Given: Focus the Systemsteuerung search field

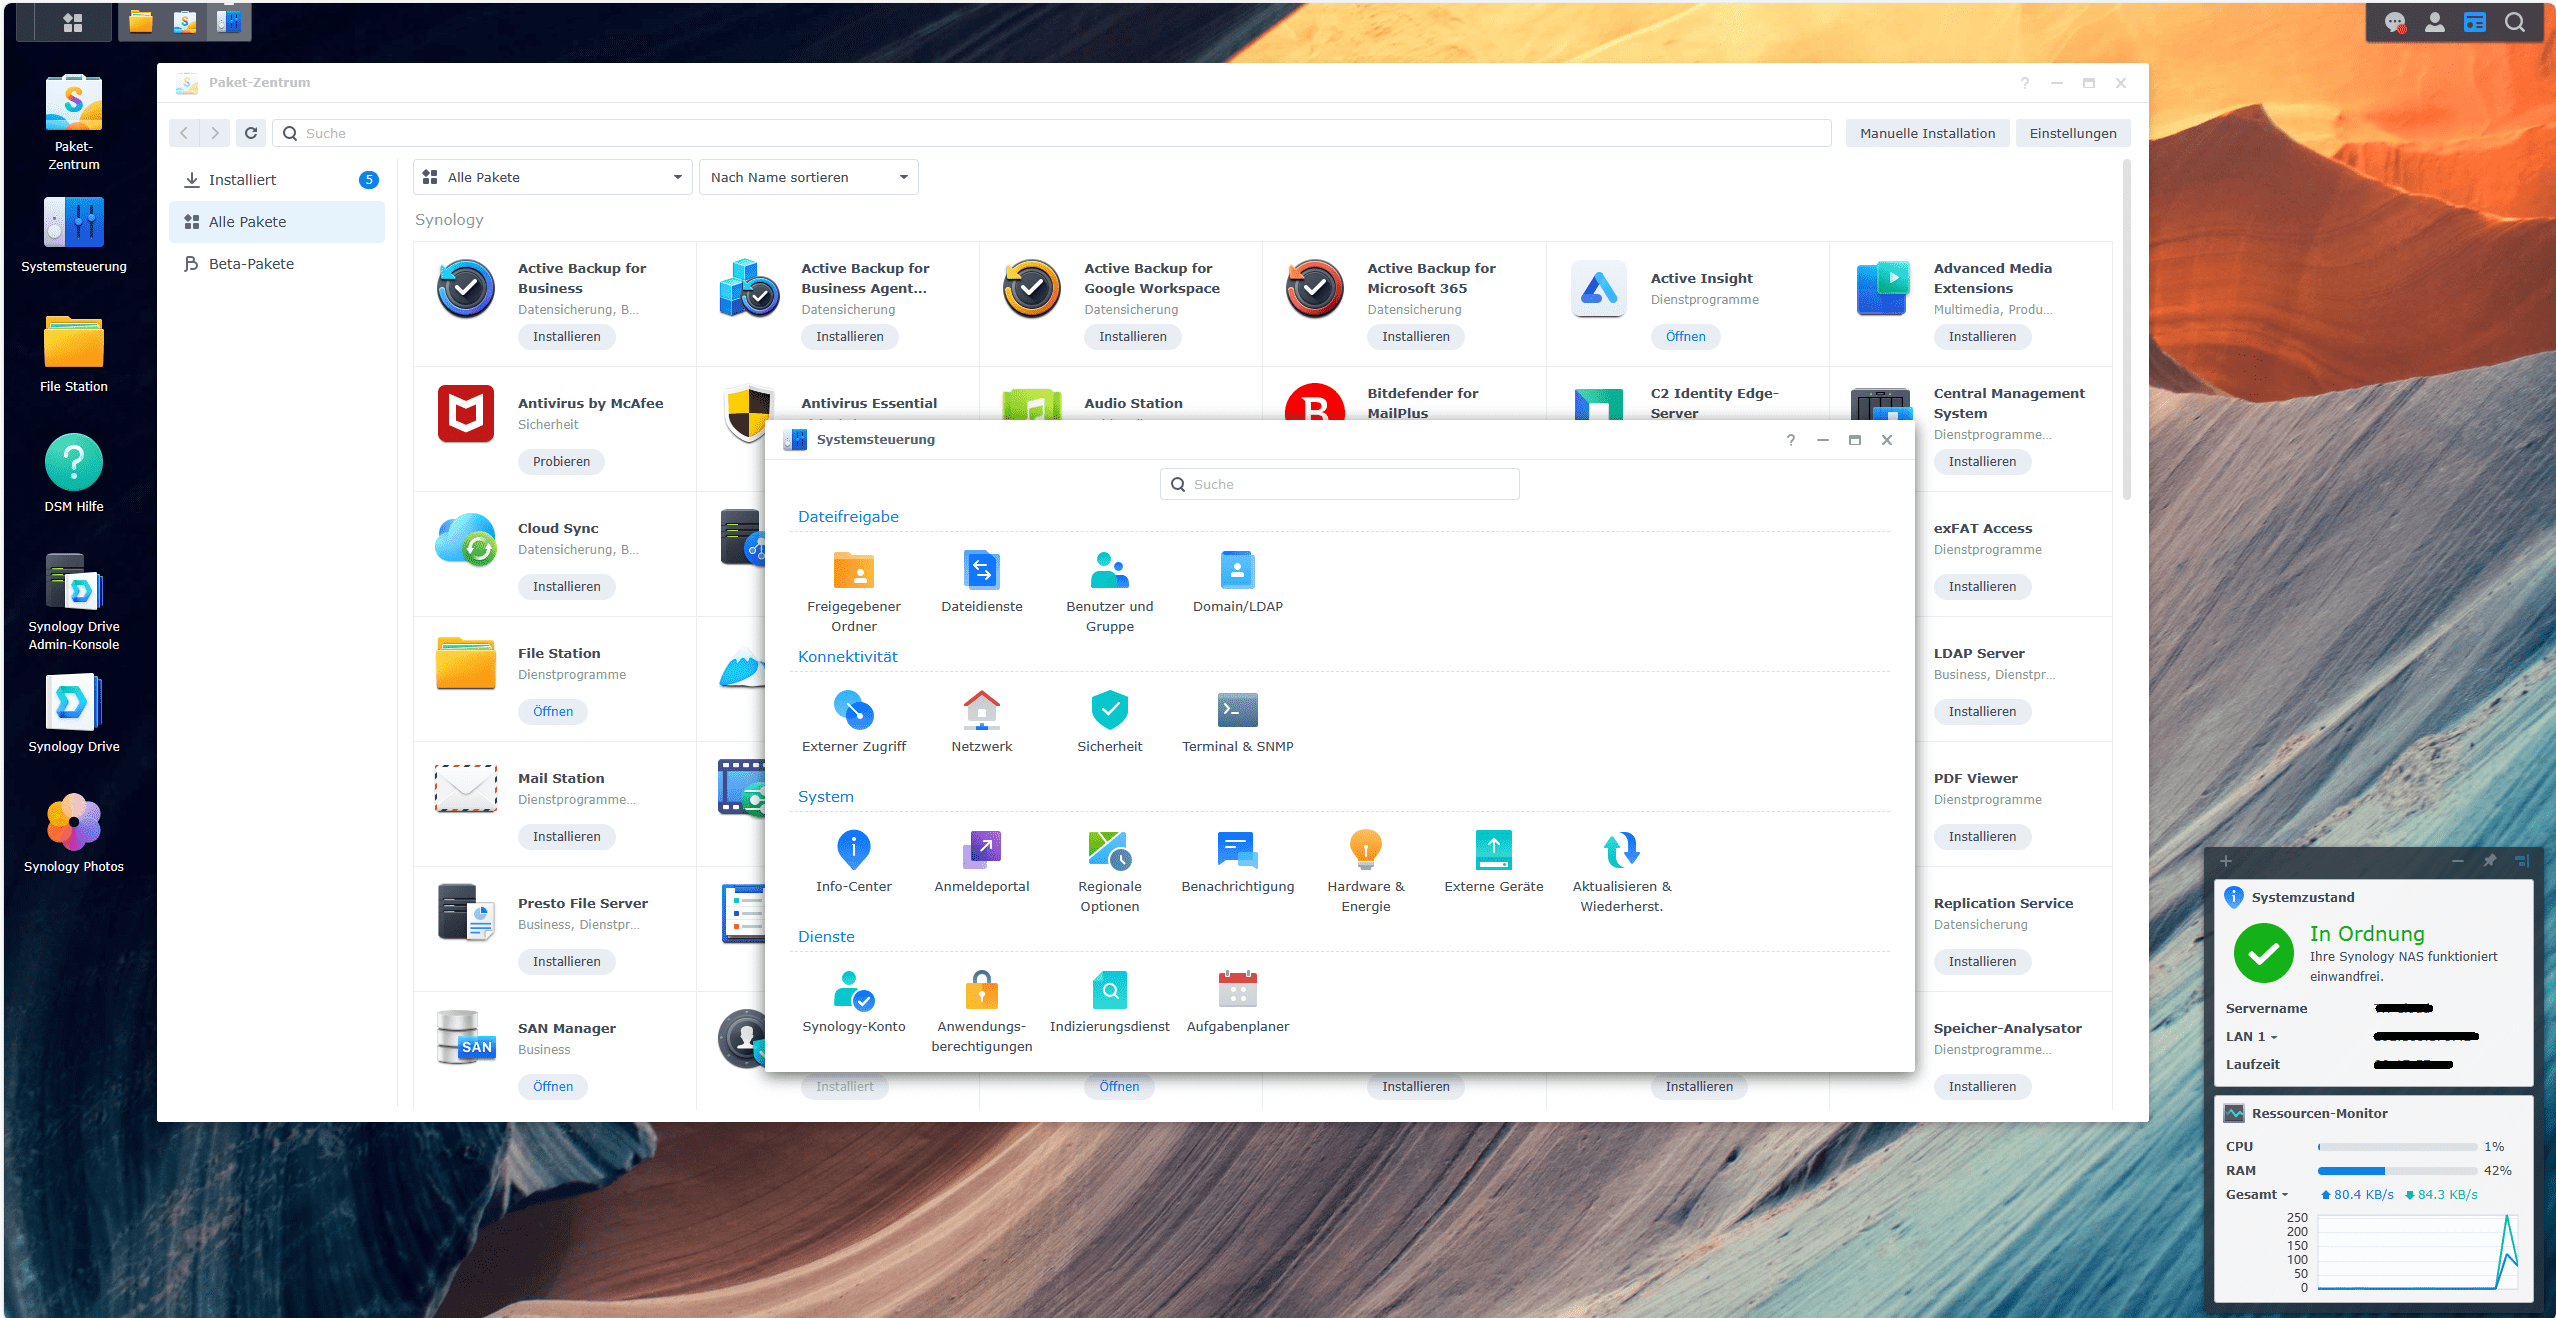Looking at the screenshot, I should click(x=1339, y=484).
